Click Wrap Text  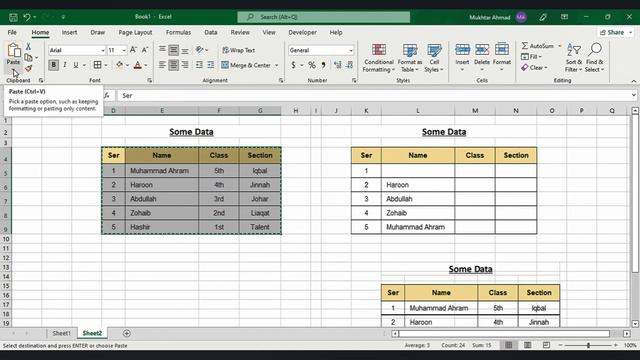(239, 50)
